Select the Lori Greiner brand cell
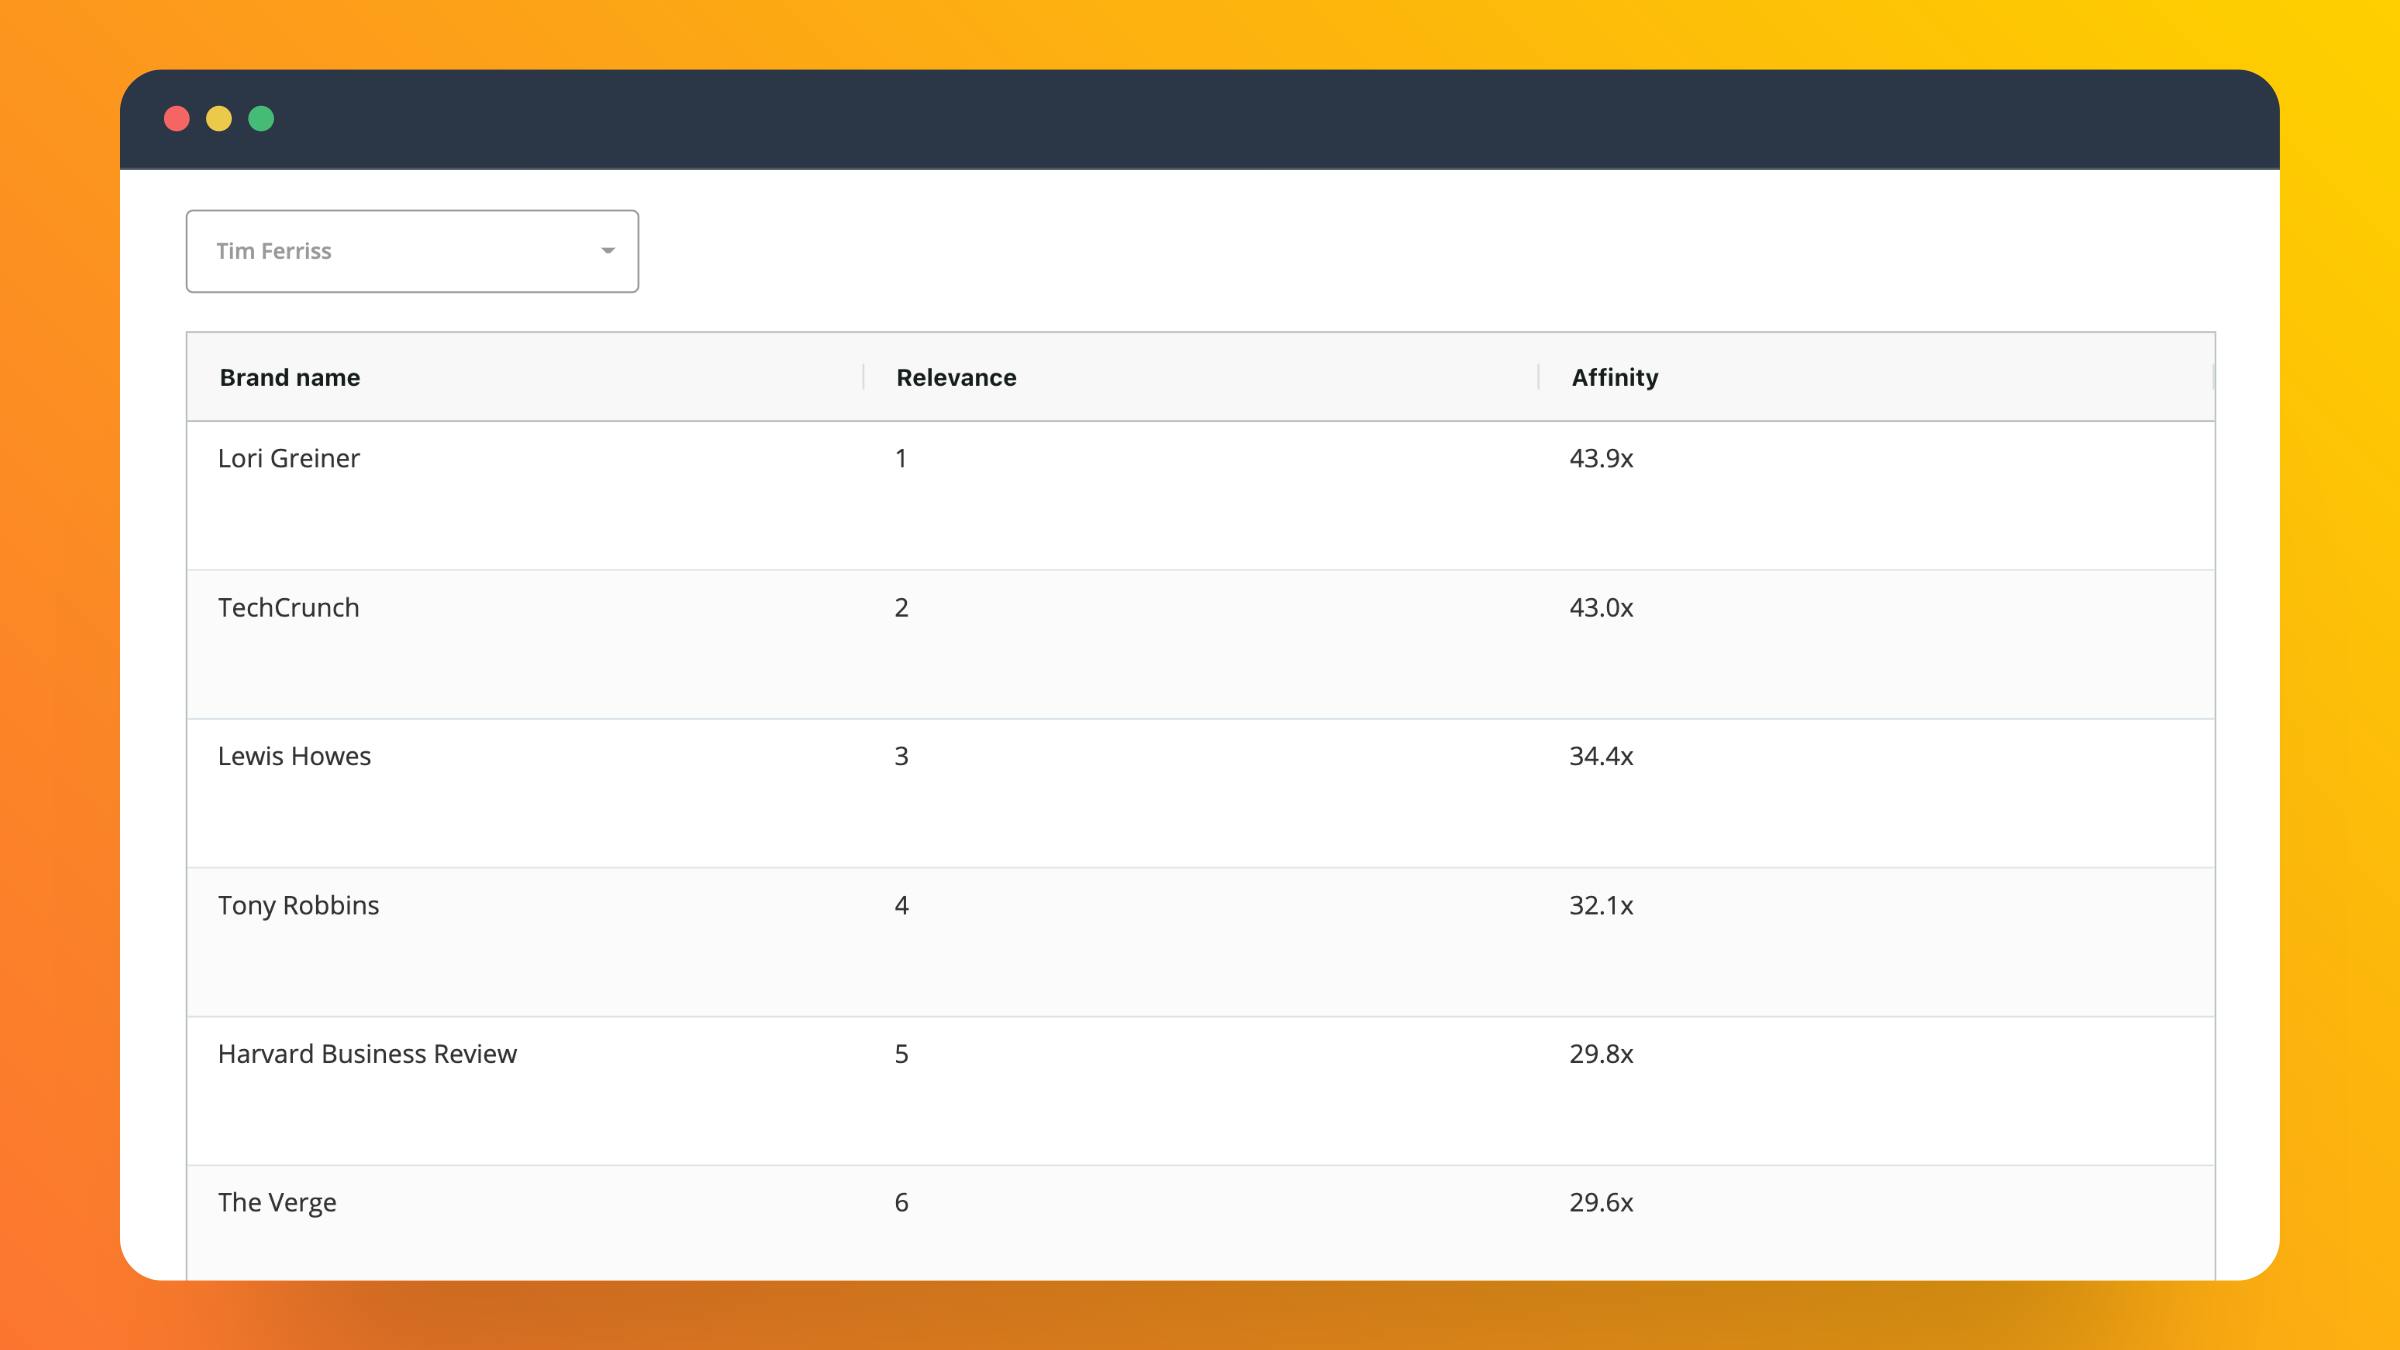The width and height of the screenshot is (2400, 1350). coord(289,458)
